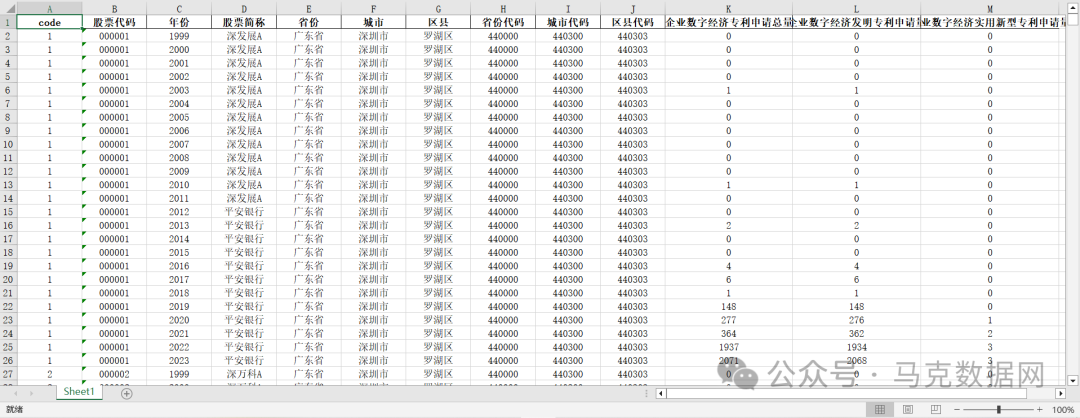Click the Select All corner of the grid
The image size is (1080, 418).
(x=8, y=9)
